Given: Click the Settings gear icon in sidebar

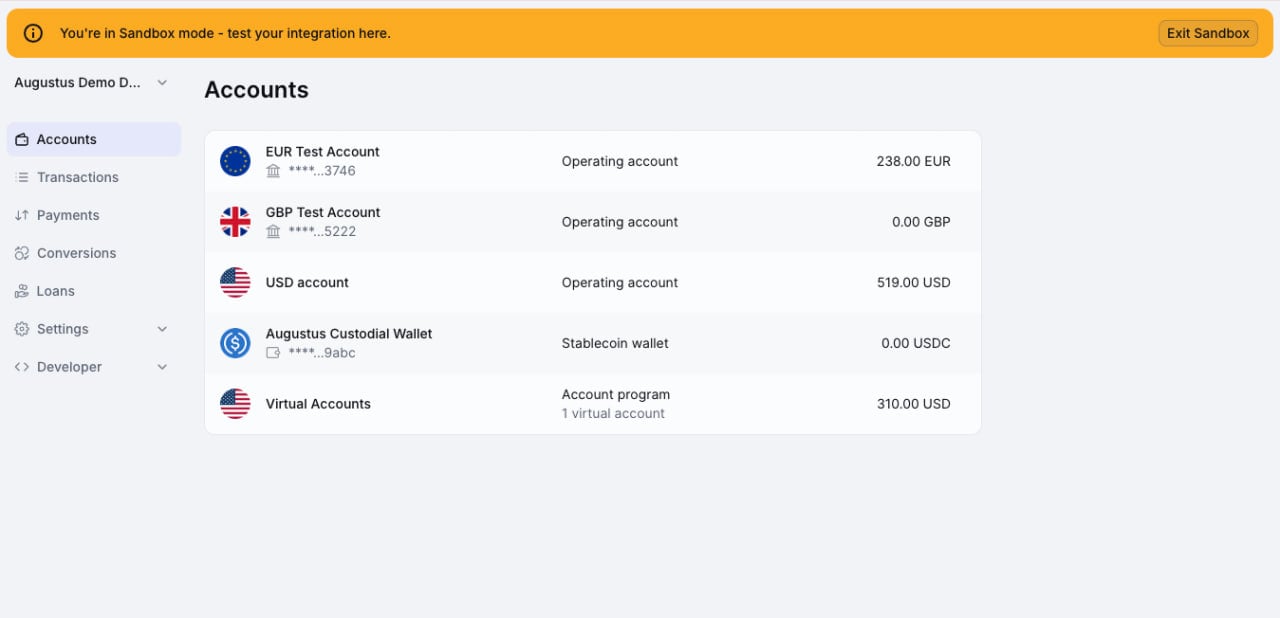Looking at the screenshot, I should 22,329.
